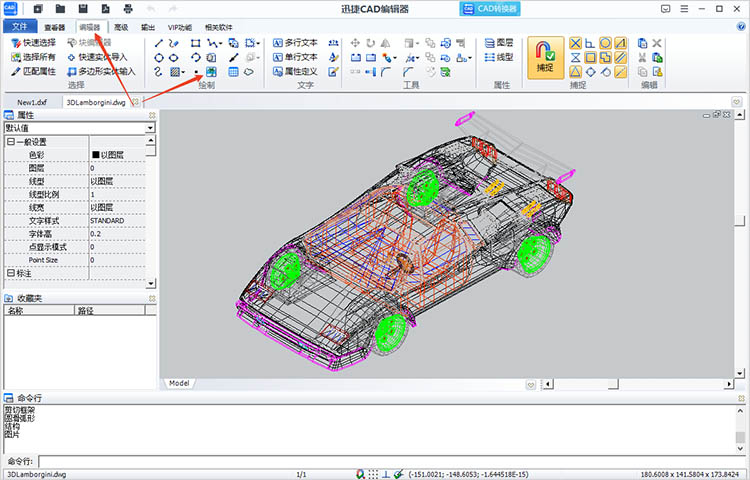This screenshot has height=480, width=750.
Task: Click the Print icon in title bar
Action: 128,9
